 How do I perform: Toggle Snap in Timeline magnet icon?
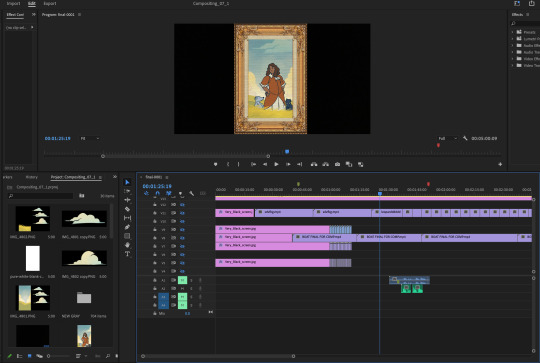[x=157, y=194]
